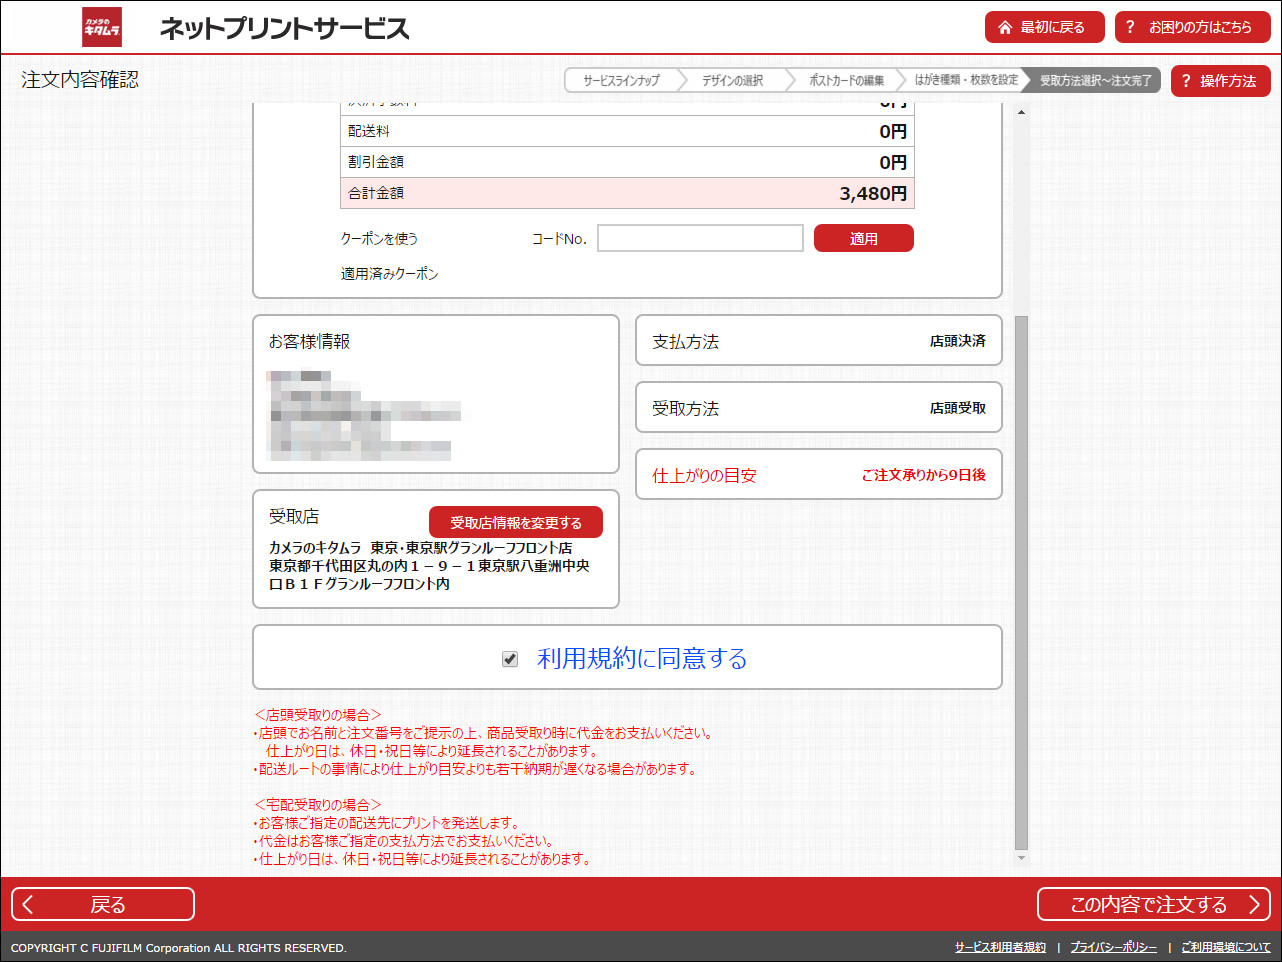Click the カメラのキタムラ logo icon
The height and width of the screenshot is (962, 1282).
click(x=100, y=27)
